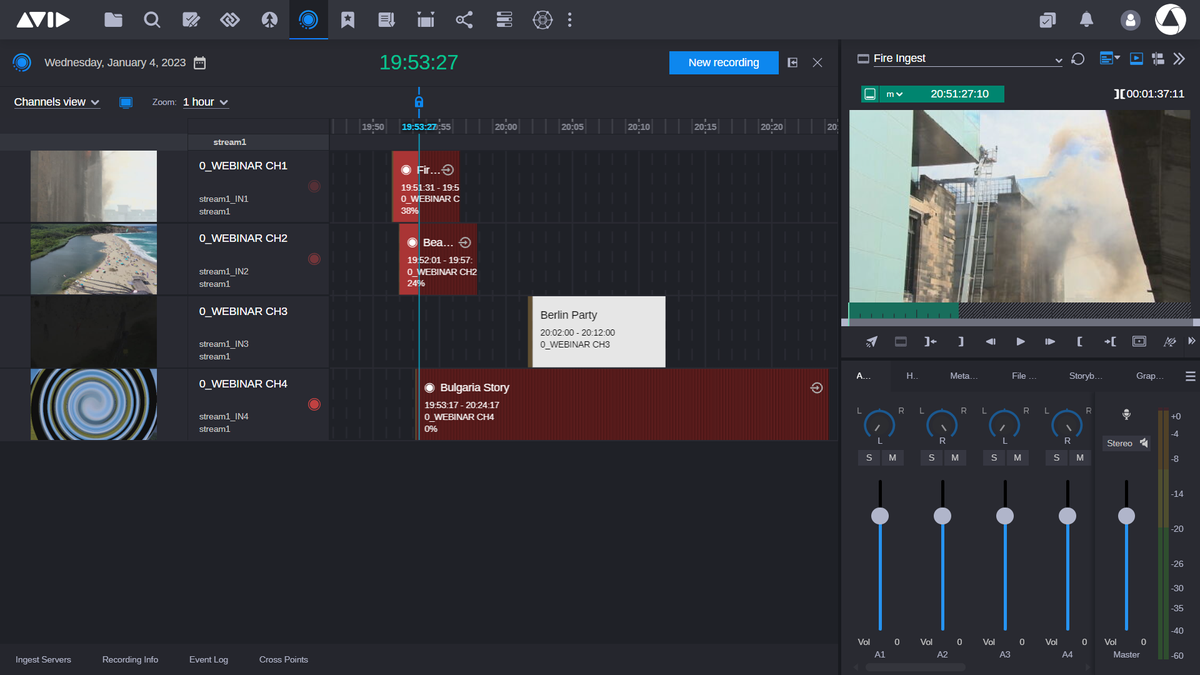Open the search panel from the top toolbar
1200x675 pixels.
point(151,19)
